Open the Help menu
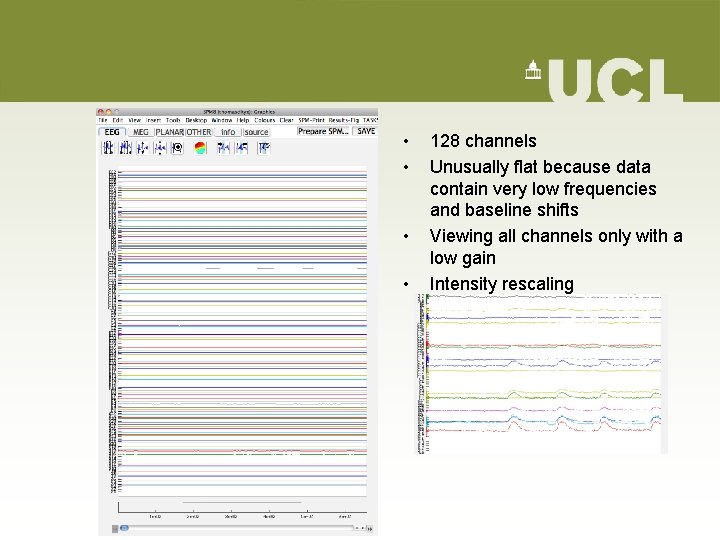Viewport: 720px width, 540px height. point(243,120)
